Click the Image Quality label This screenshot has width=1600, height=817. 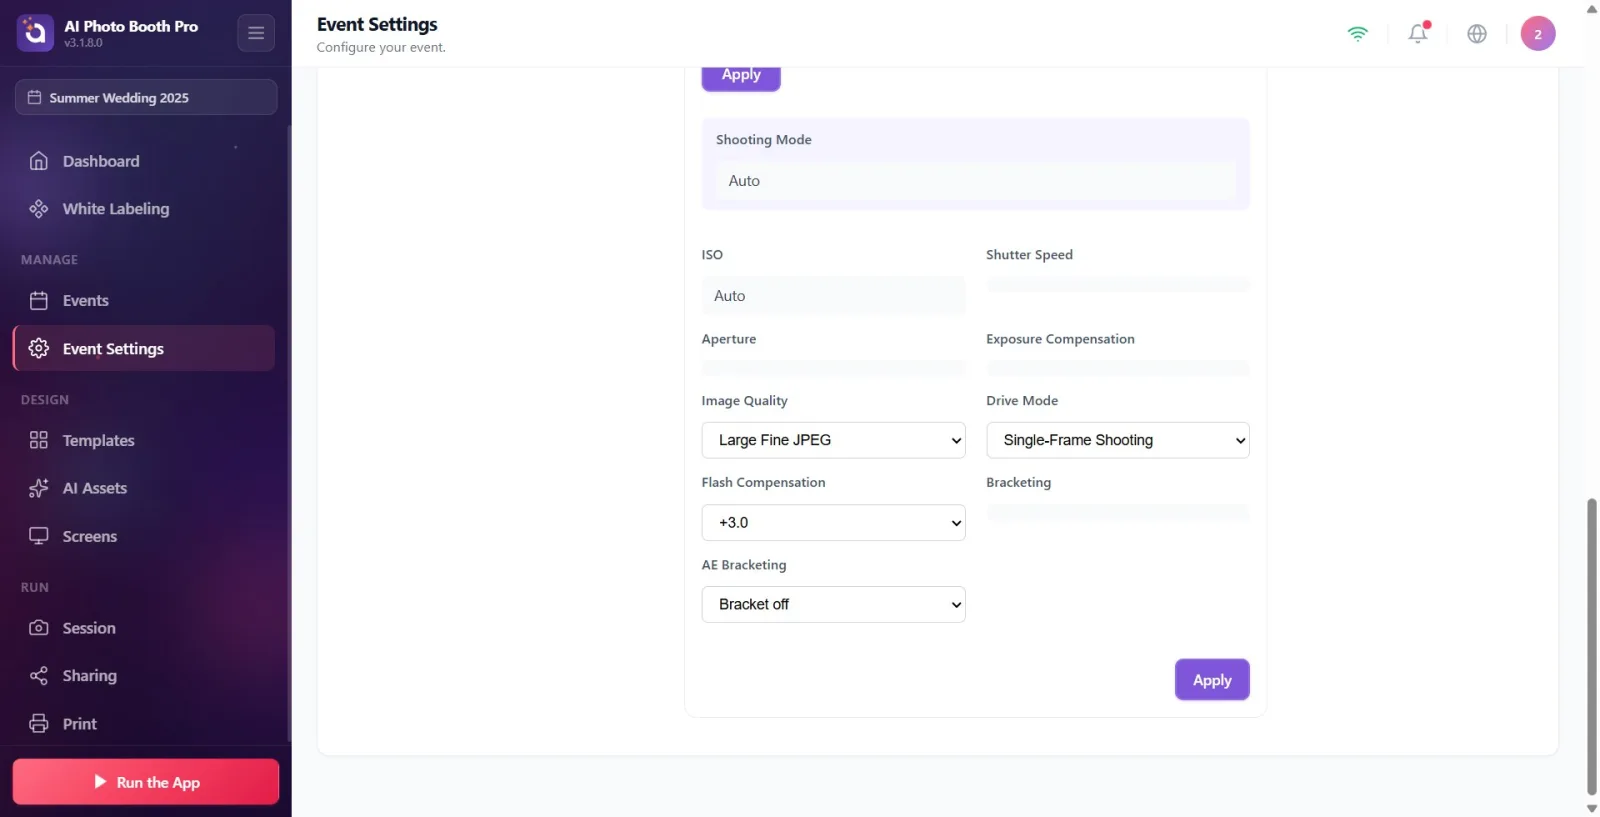745,401
